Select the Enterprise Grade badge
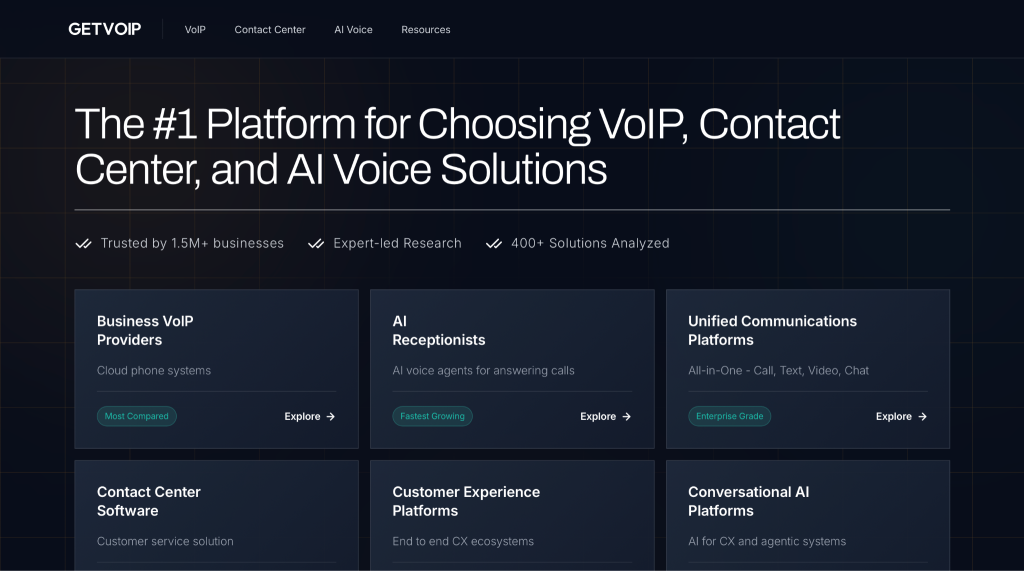This screenshot has height=571, width=1024. [x=729, y=416]
